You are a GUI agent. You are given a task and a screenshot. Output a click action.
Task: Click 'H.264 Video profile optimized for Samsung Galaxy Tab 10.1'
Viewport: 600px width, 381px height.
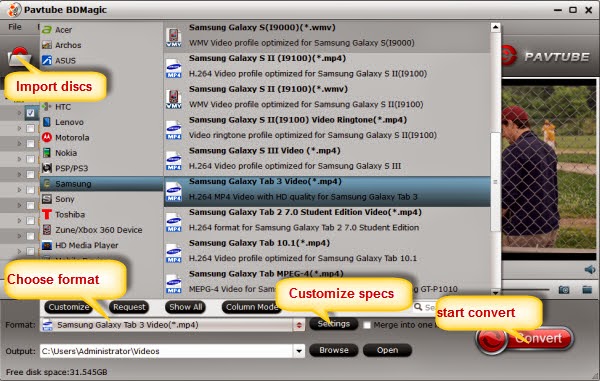[303, 258]
